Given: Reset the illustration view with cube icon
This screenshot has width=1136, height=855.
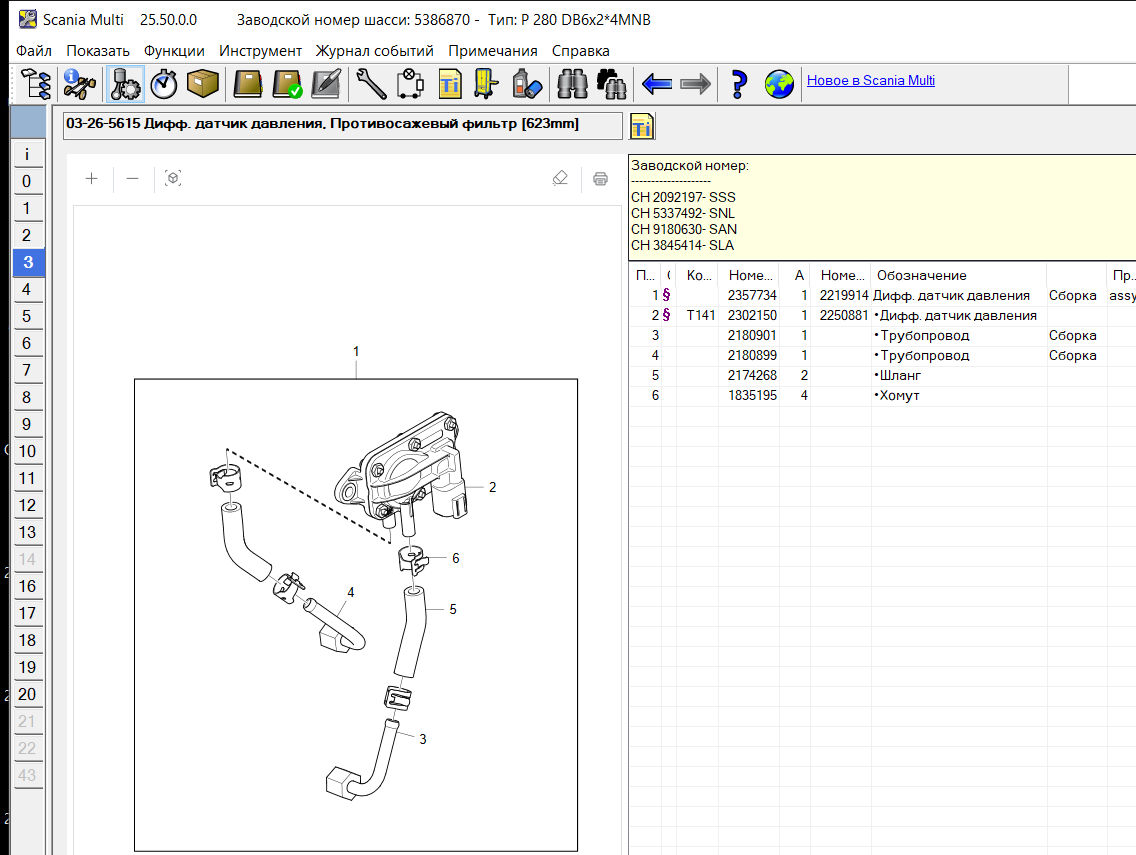Looking at the screenshot, I should [173, 178].
